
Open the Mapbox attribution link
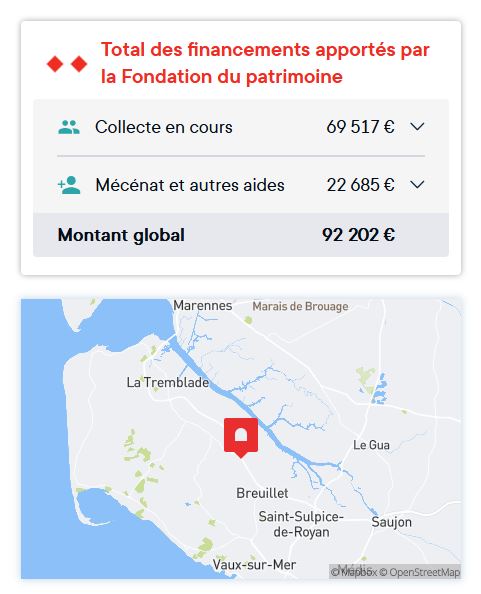(354, 572)
